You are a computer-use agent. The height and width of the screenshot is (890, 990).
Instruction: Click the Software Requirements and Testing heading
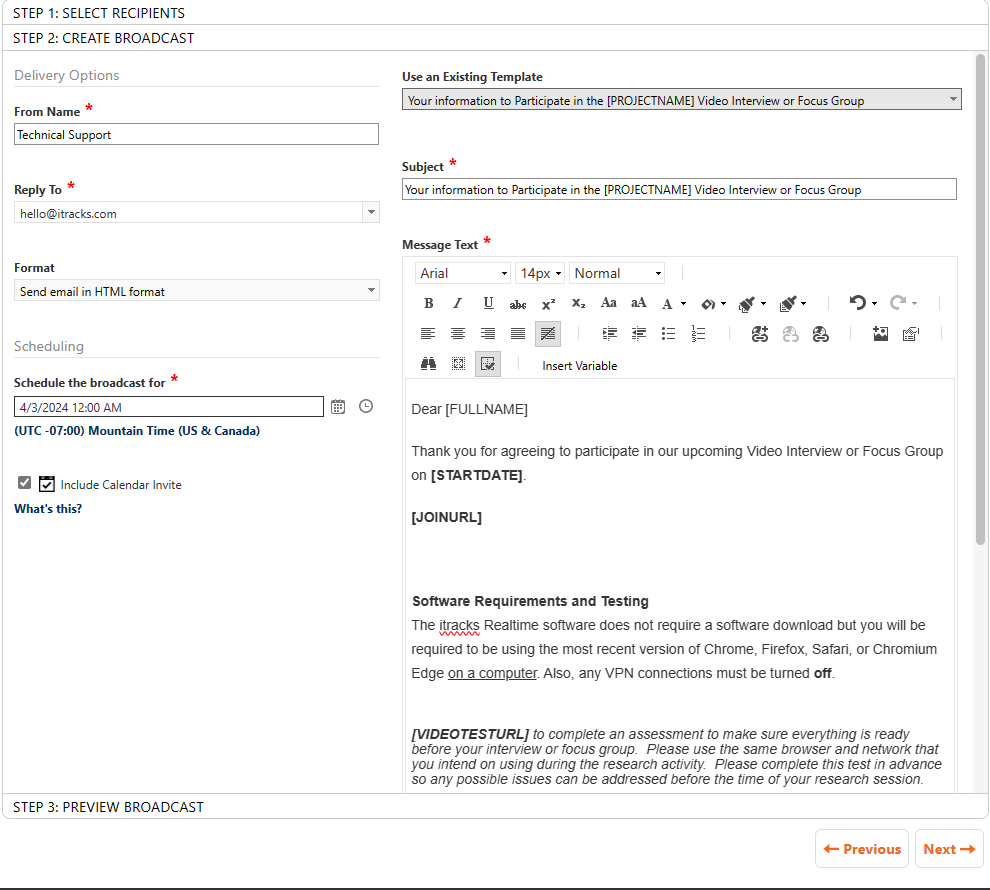coord(530,601)
